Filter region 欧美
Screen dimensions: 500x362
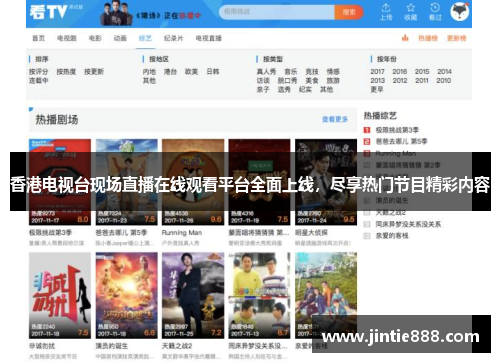192,72
